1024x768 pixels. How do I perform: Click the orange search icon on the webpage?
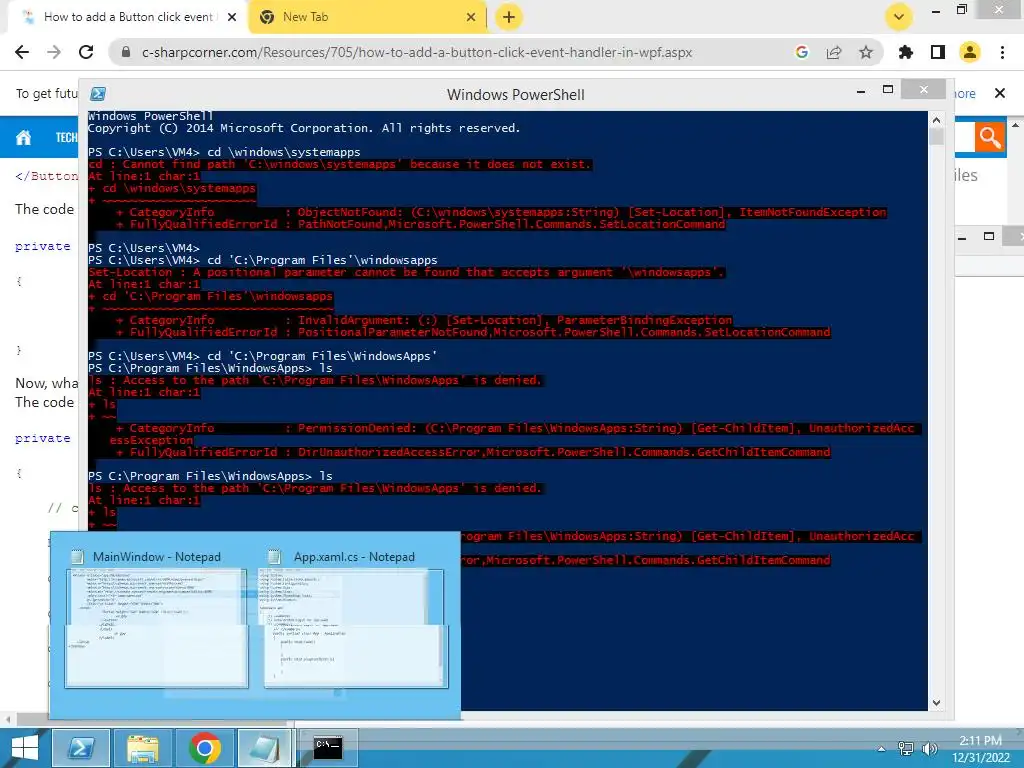[989, 137]
